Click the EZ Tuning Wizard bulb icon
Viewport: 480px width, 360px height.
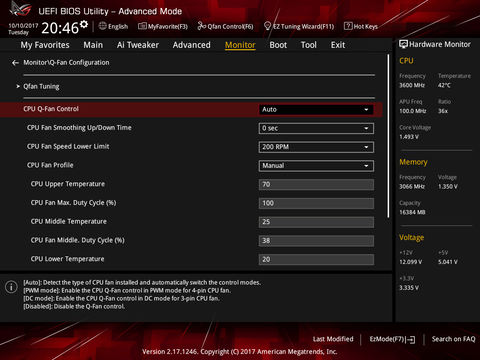coord(267,26)
